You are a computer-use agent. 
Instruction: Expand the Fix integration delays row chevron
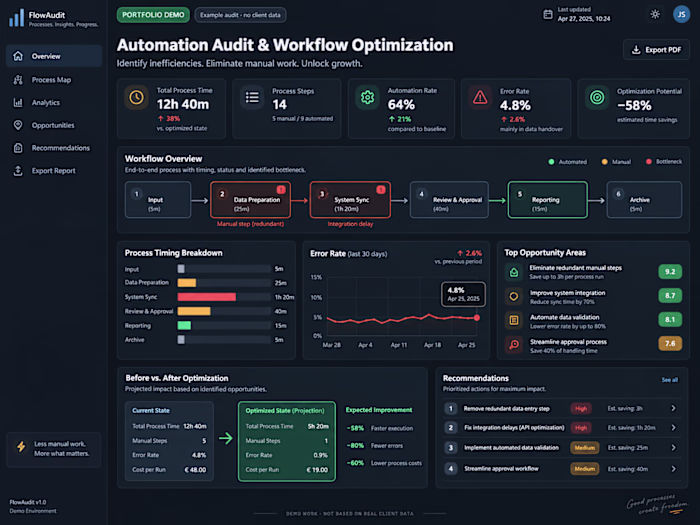click(x=673, y=428)
